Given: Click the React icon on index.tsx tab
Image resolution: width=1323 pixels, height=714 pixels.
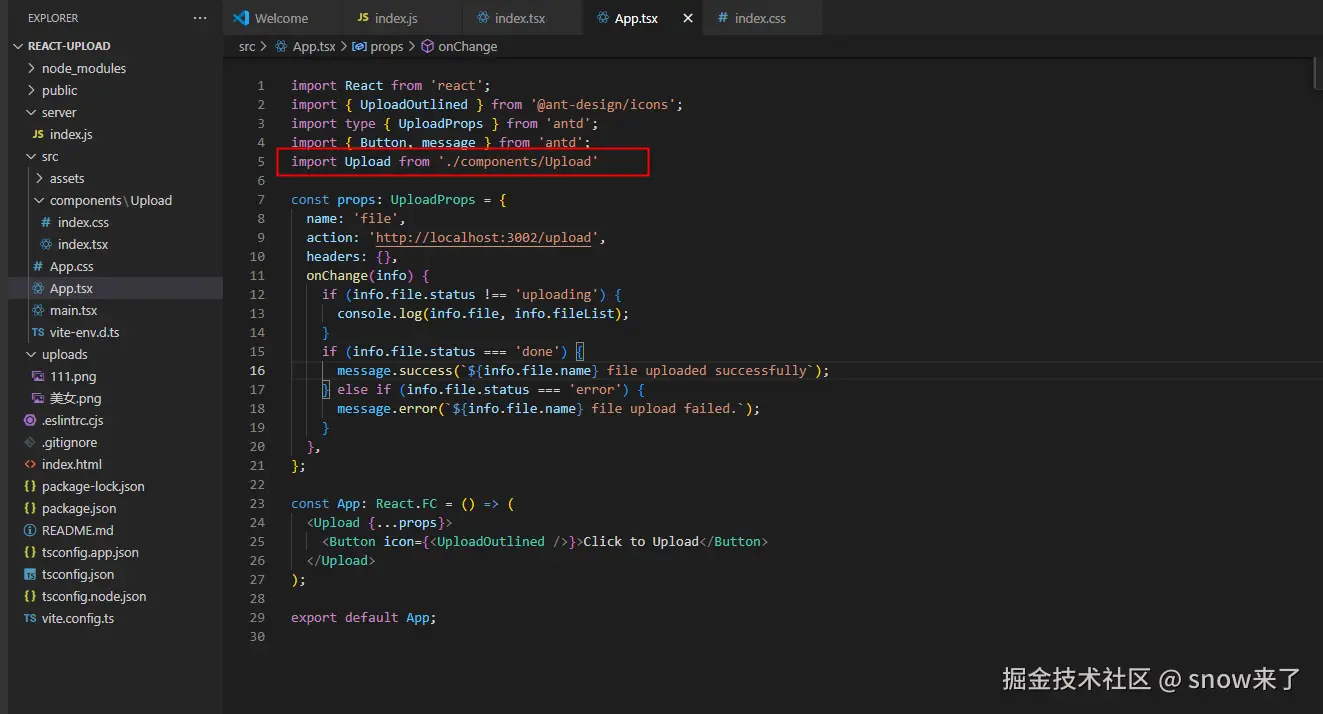Looking at the screenshot, I should click(483, 18).
